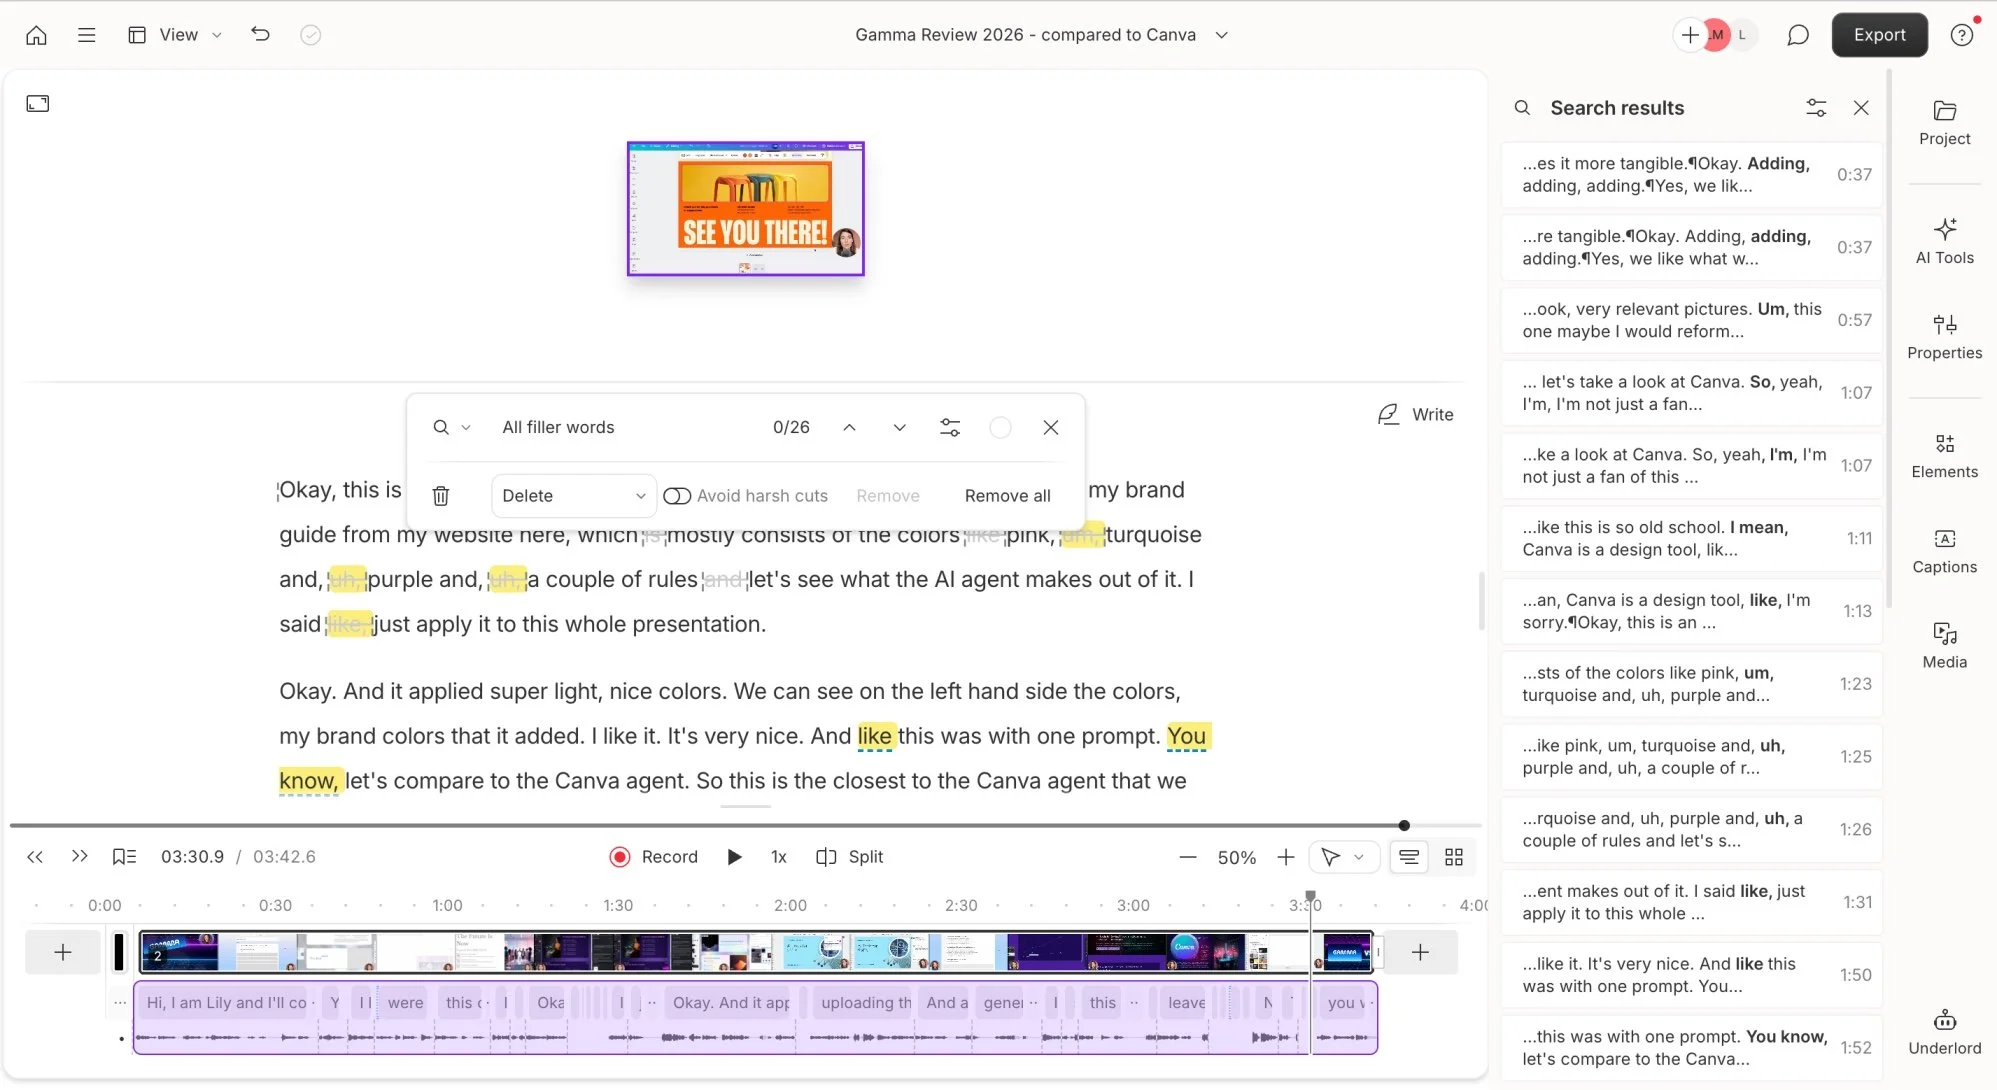Open the Project tab in sidebar

click(x=1944, y=122)
